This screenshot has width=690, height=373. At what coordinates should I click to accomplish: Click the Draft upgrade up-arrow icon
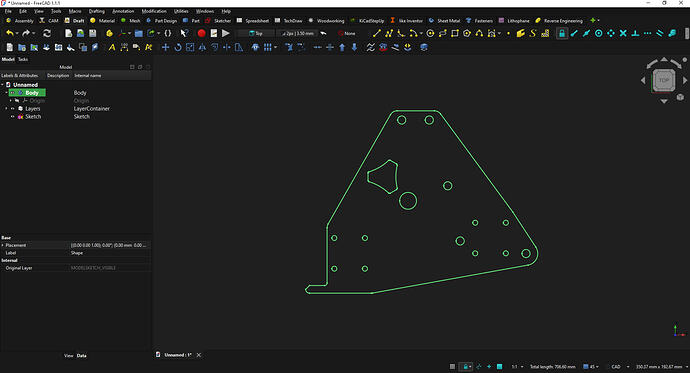coord(342,47)
